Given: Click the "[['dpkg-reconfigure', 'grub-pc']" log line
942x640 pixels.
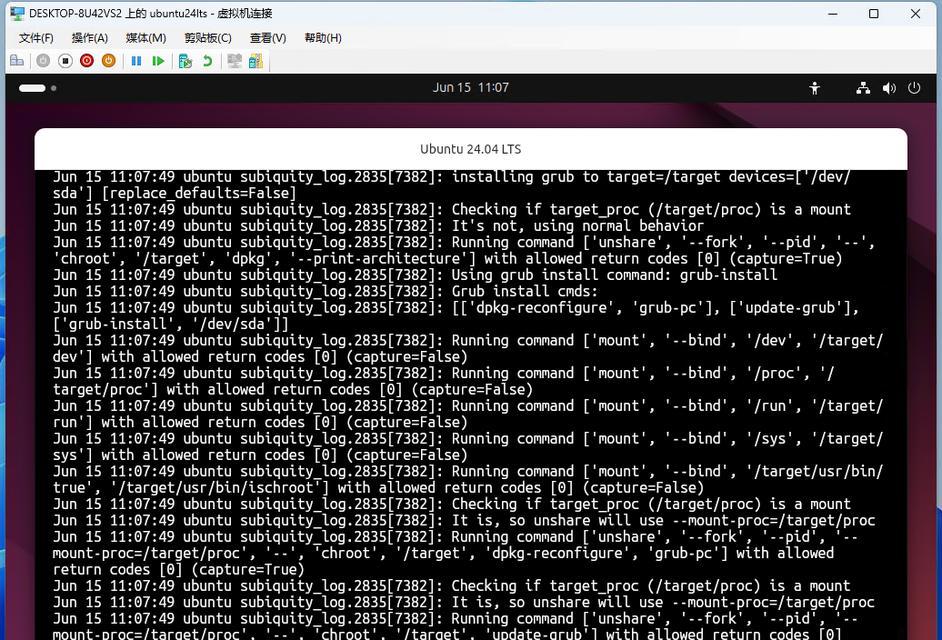Looking at the screenshot, I should pos(456,308).
